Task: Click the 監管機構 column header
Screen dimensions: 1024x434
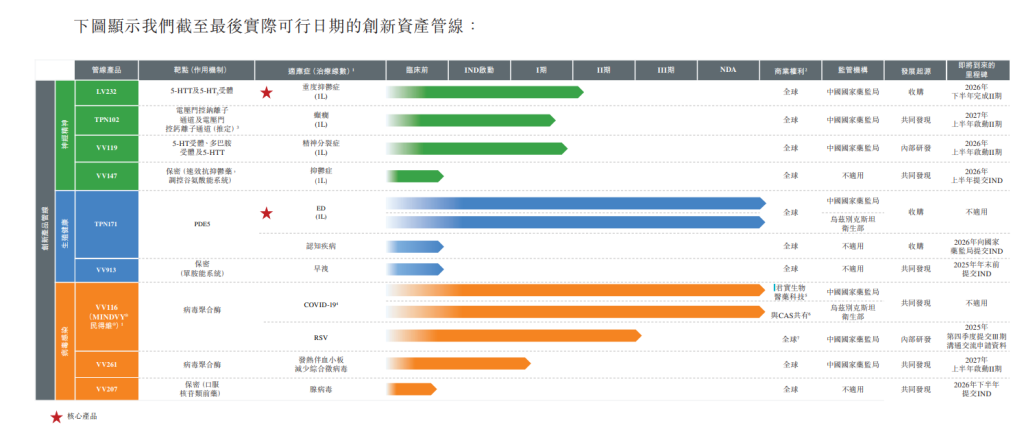Action: point(853,71)
